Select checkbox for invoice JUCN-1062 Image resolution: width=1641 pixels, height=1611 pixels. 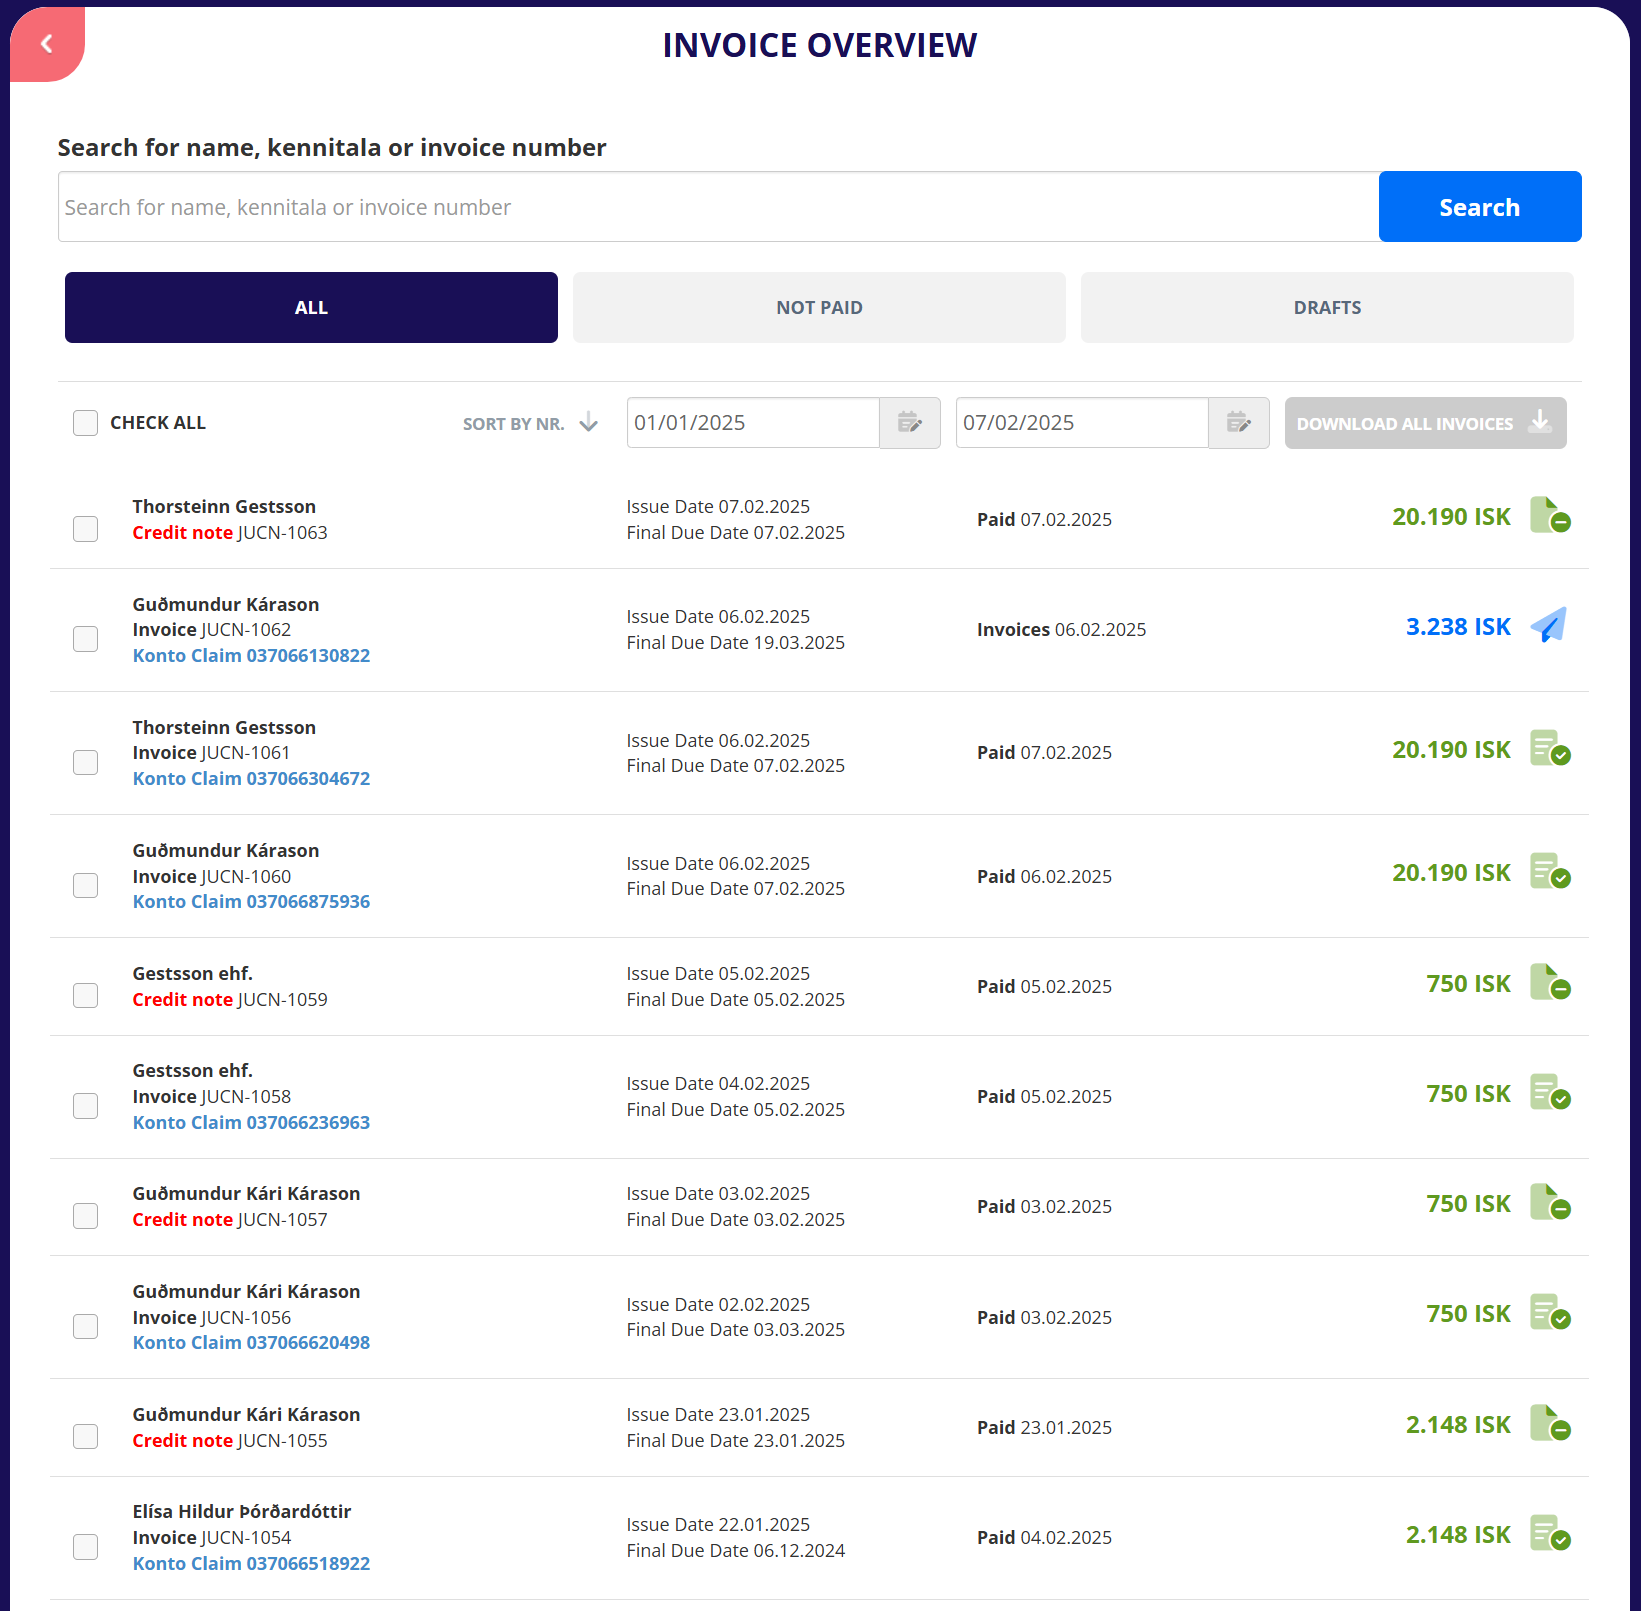click(x=85, y=639)
